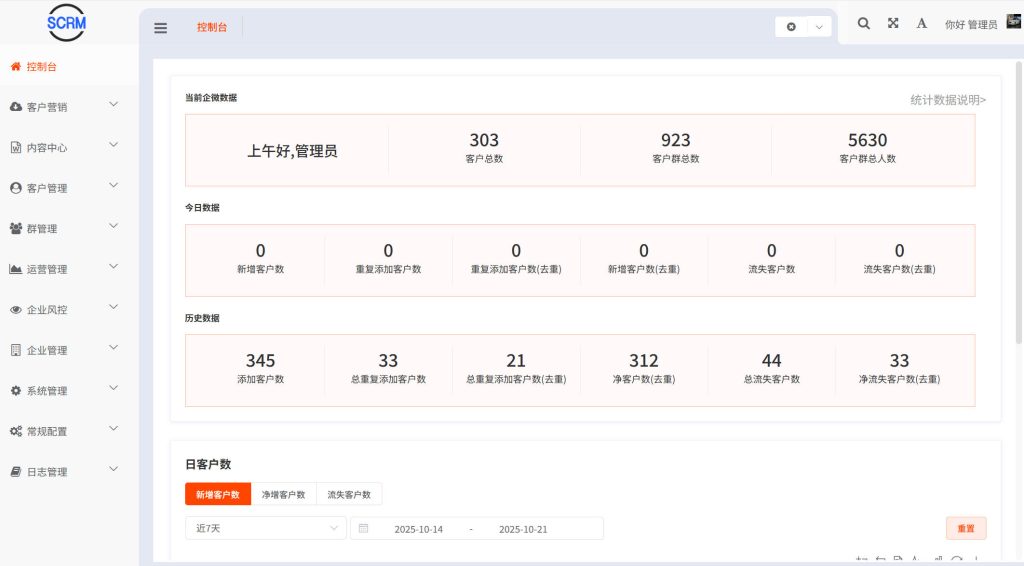Screen dimensions: 1024x566
Task: Switch to the 流失客户数 tab
Action: (349, 494)
